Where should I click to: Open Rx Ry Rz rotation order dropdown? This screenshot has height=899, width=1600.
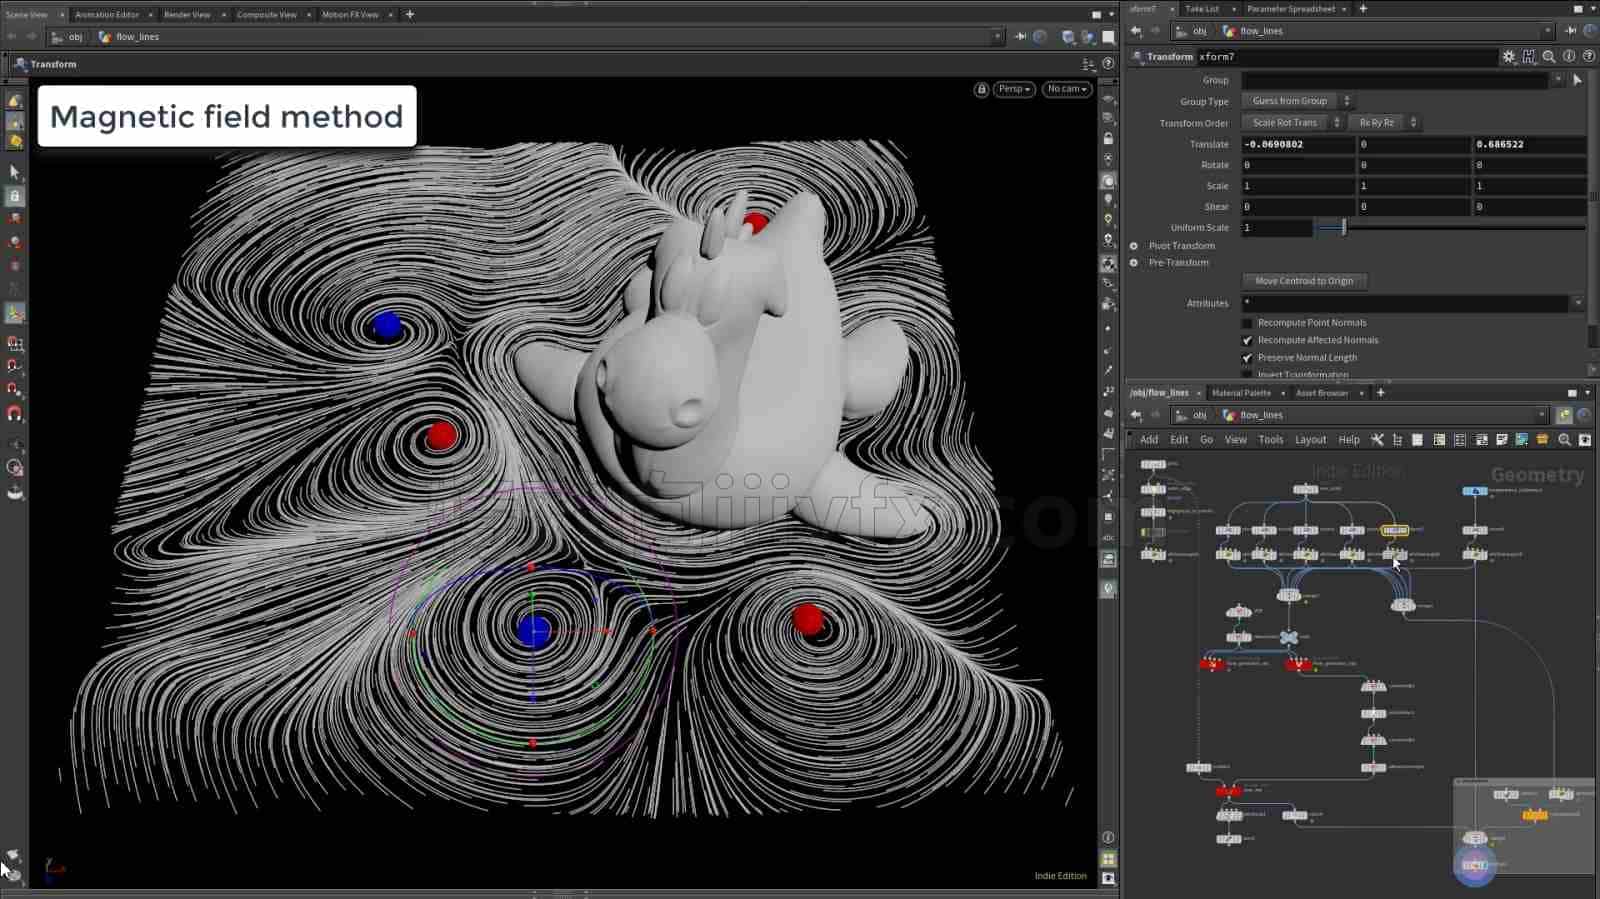[x=1384, y=123]
